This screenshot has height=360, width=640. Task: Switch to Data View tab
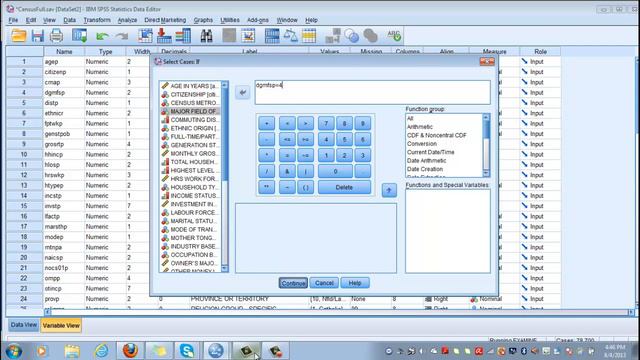tap(24, 325)
